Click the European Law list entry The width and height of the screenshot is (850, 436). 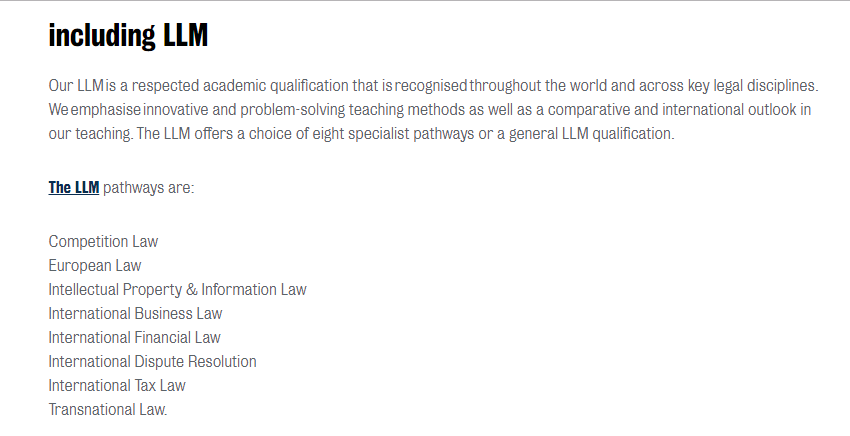pos(95,265)
